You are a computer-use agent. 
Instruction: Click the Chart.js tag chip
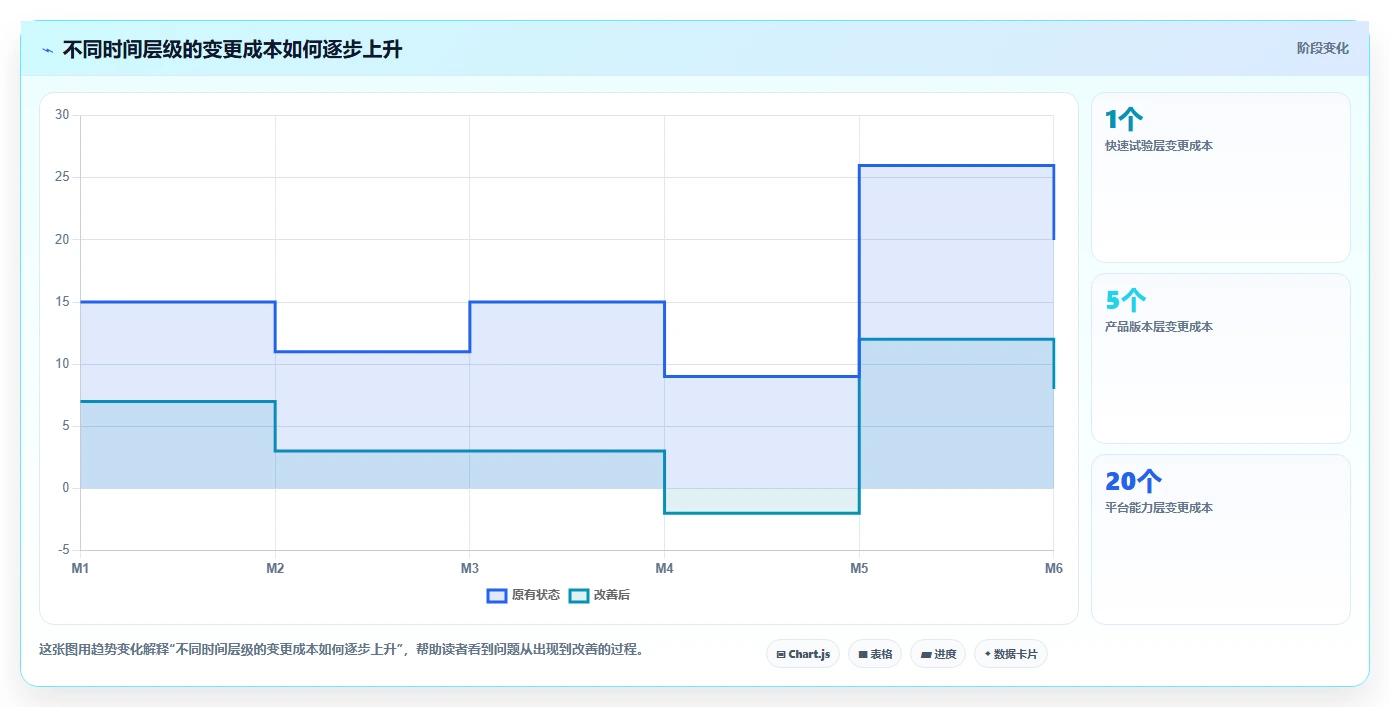pyautogui.click(x=803, y=654)
